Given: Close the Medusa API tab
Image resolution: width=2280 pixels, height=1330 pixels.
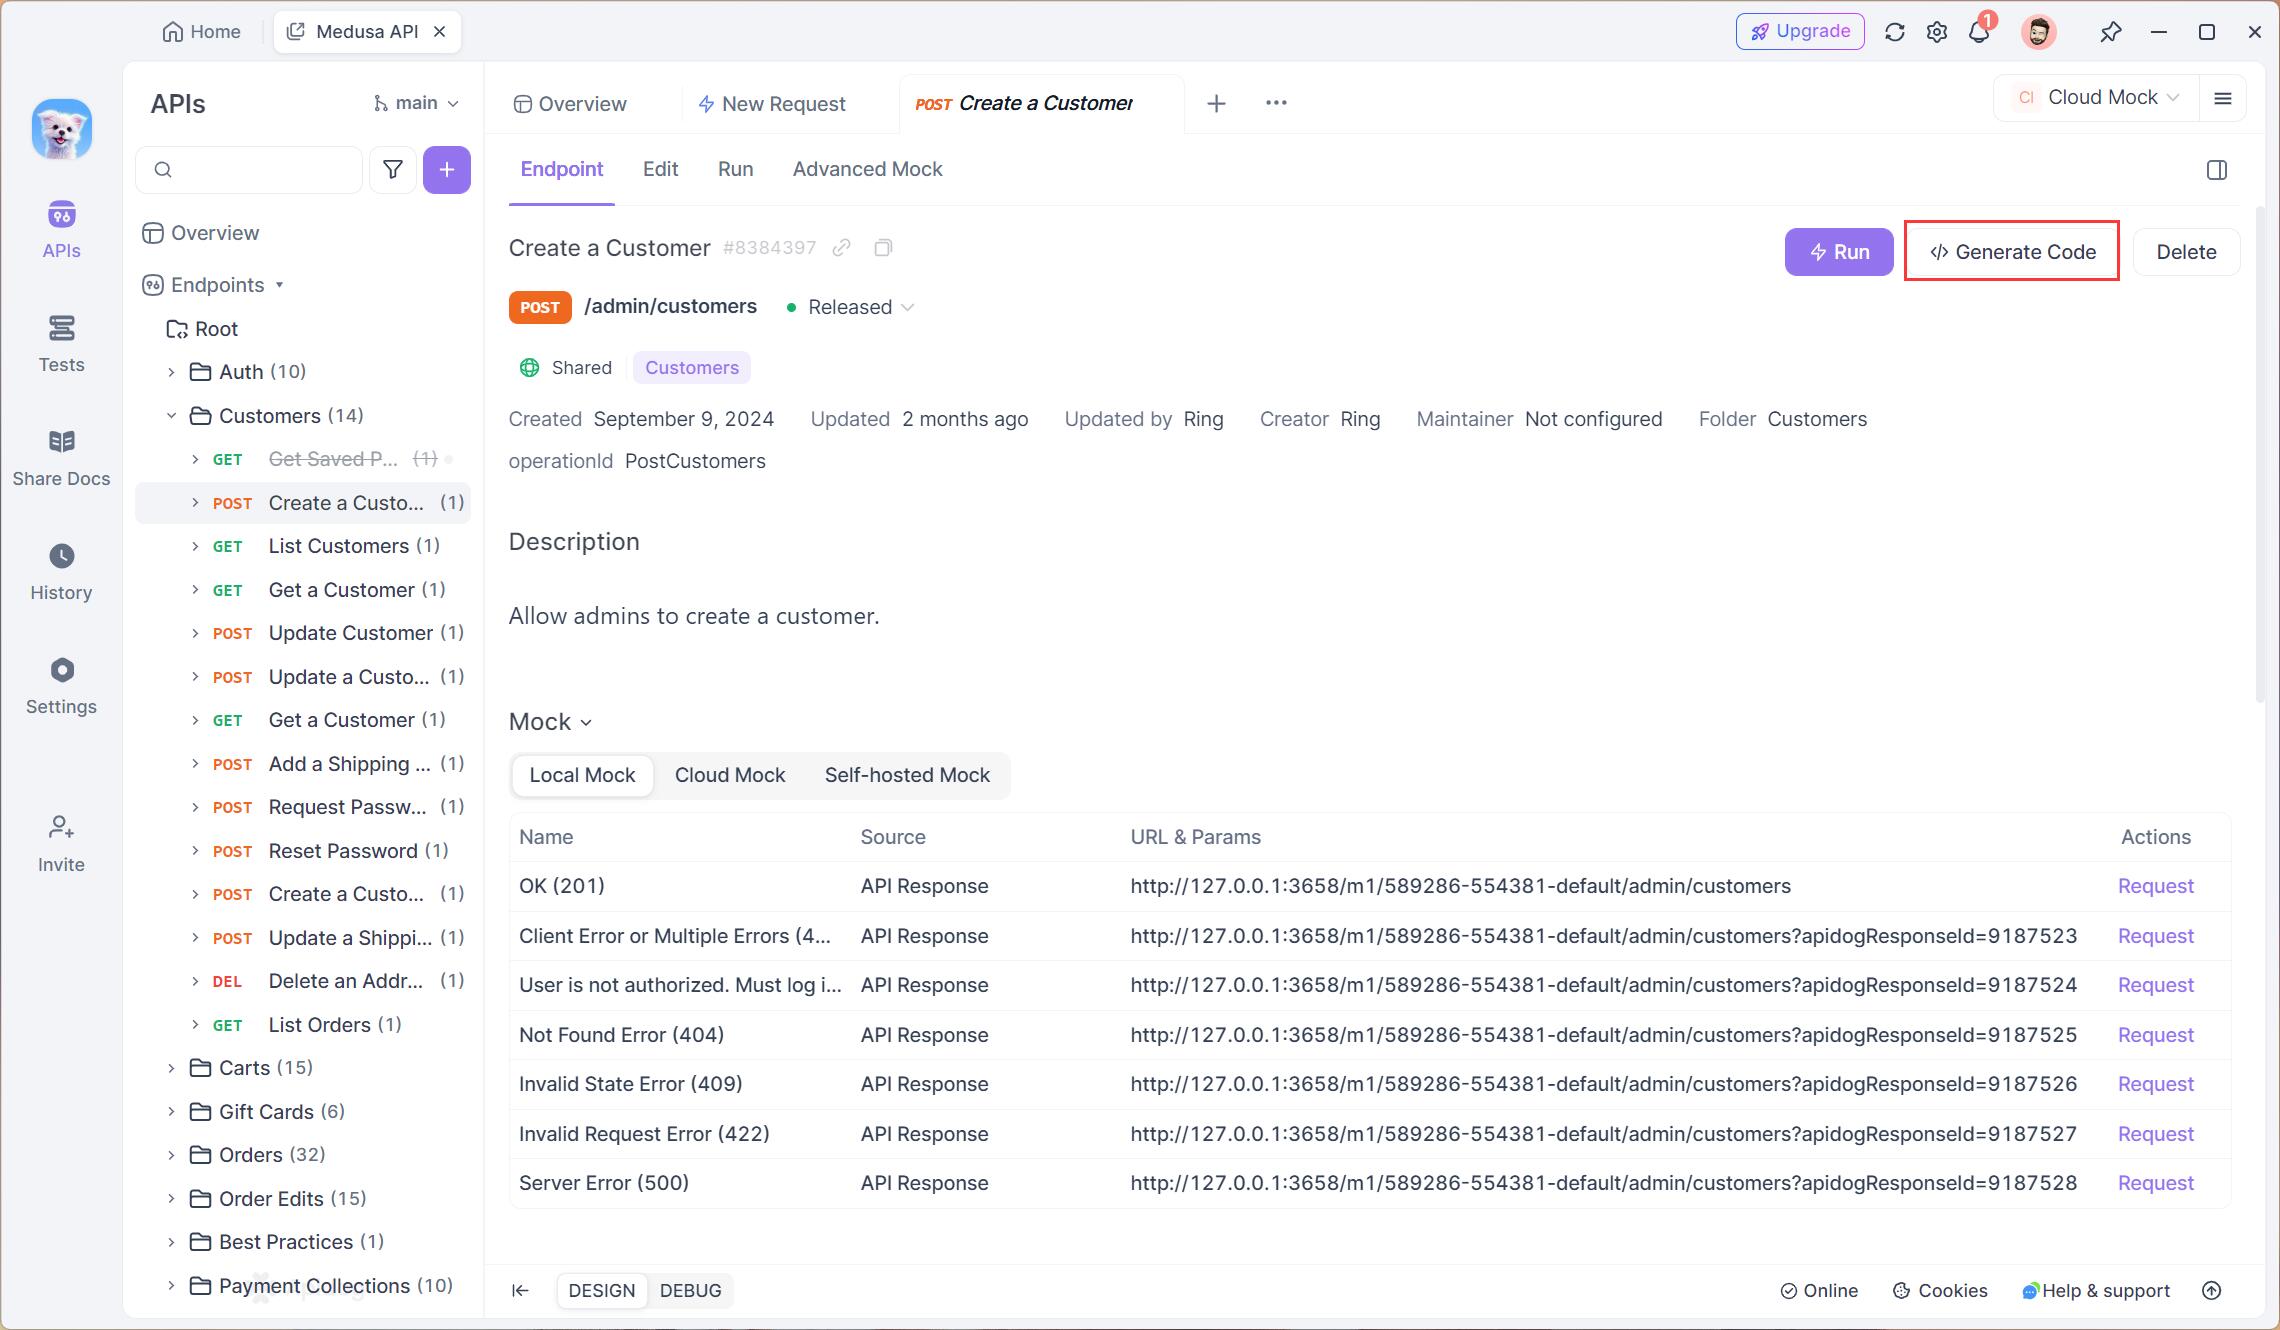Looking at the screenshot, I should pos(439,32).
